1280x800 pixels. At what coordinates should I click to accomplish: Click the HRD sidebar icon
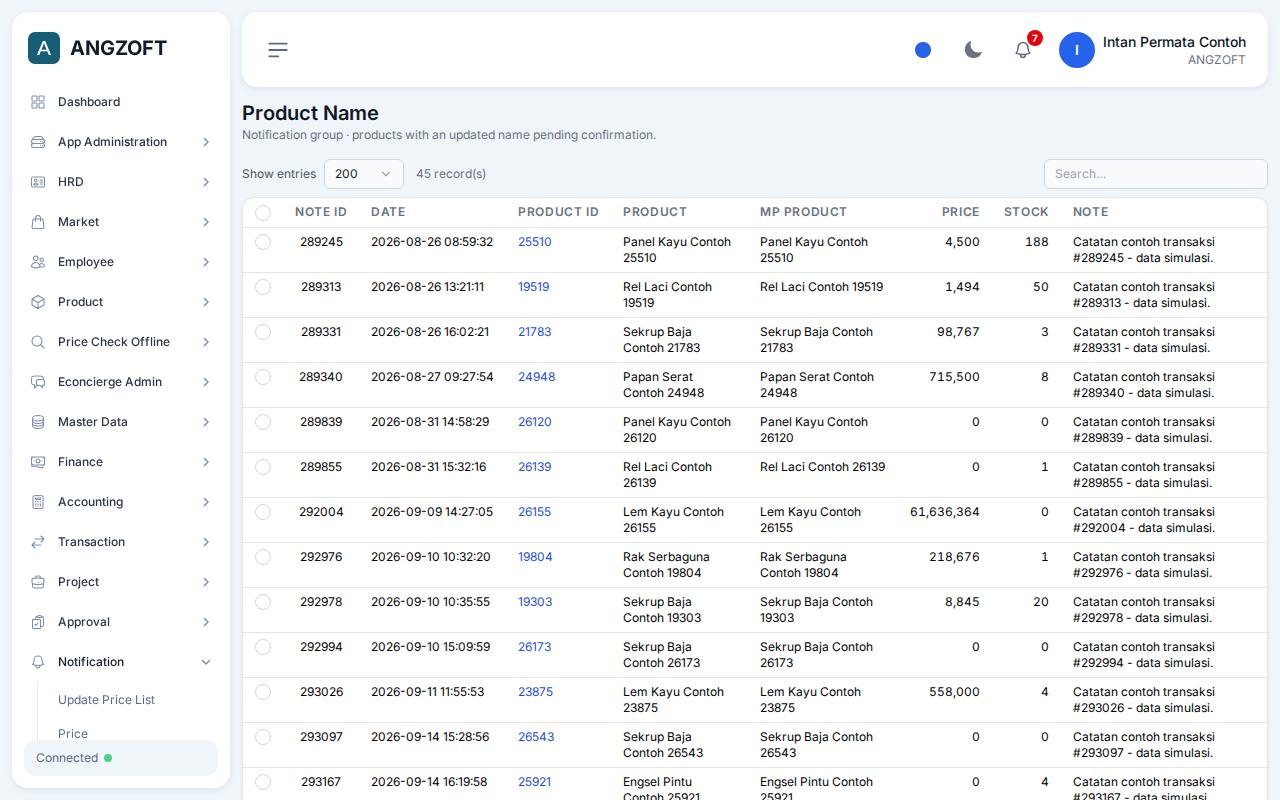(38, 182)
